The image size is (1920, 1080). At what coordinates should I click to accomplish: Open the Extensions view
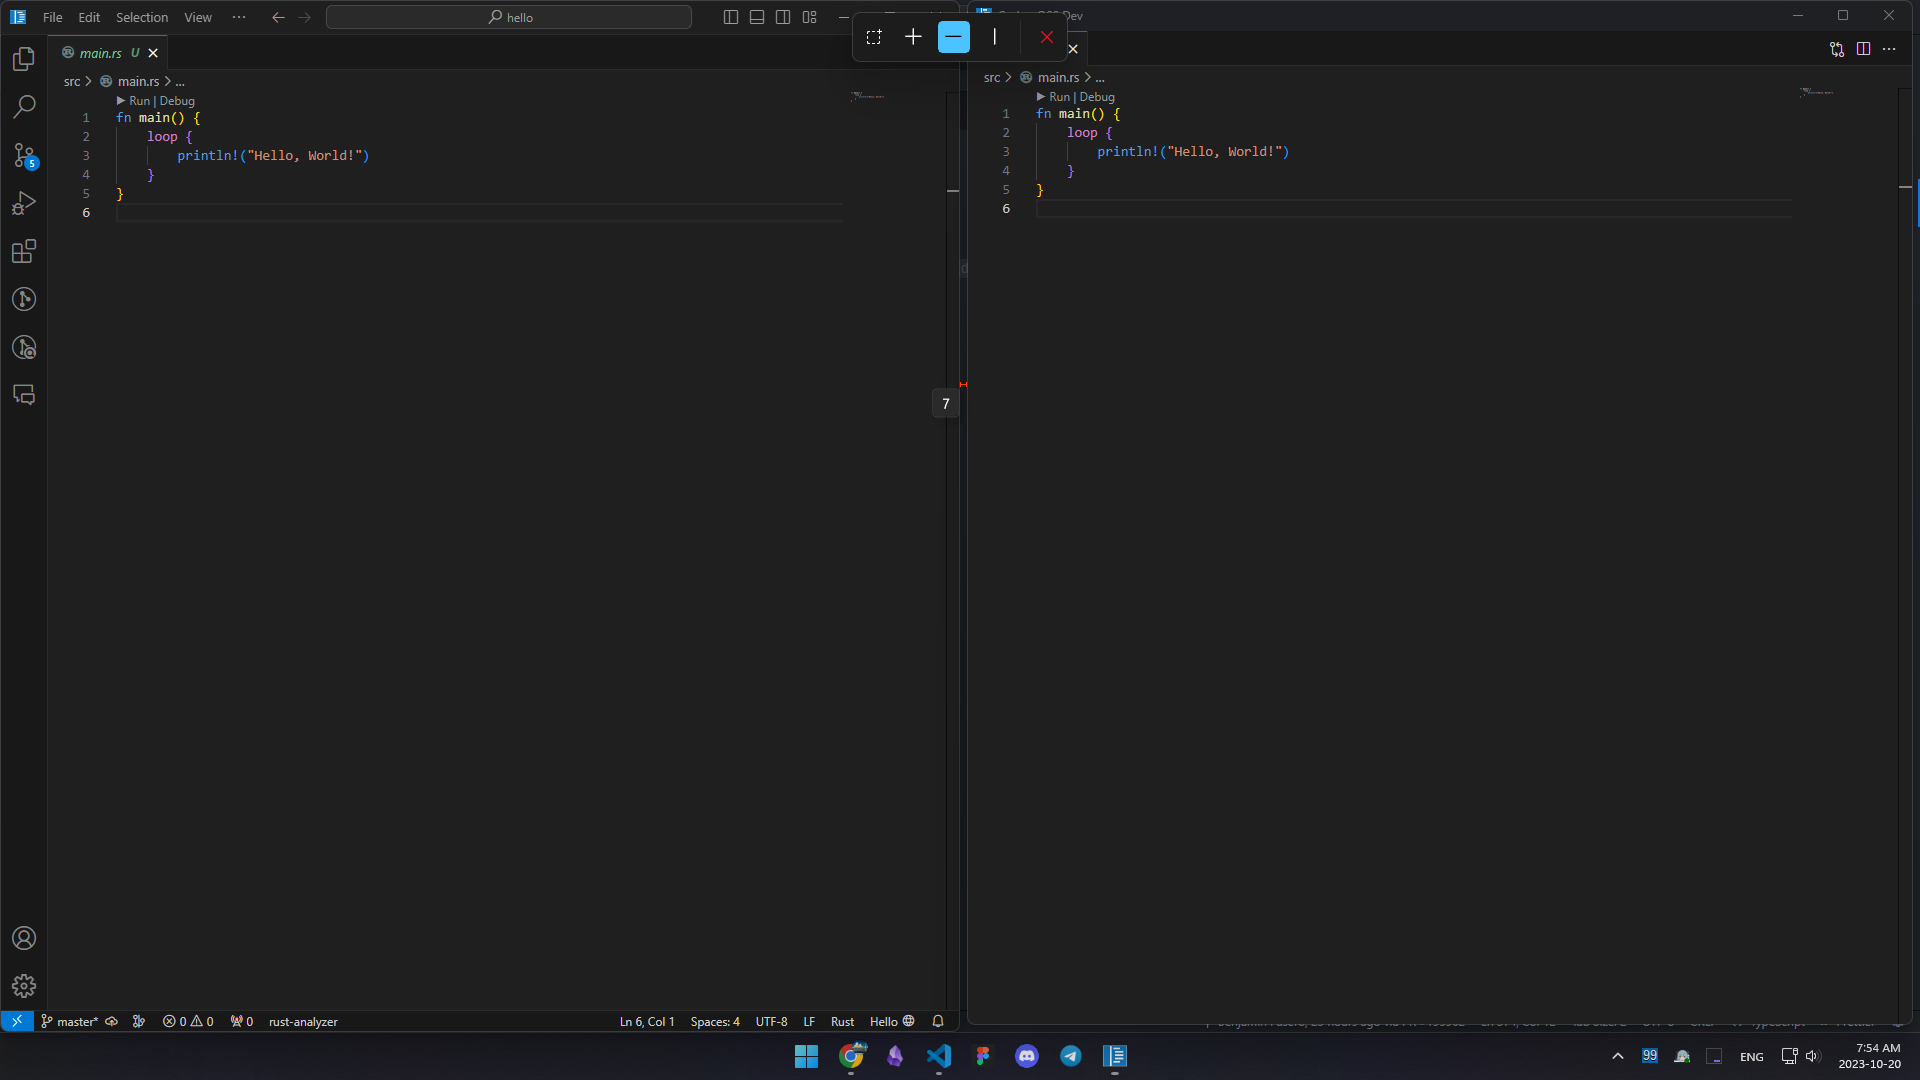(24, 252)
